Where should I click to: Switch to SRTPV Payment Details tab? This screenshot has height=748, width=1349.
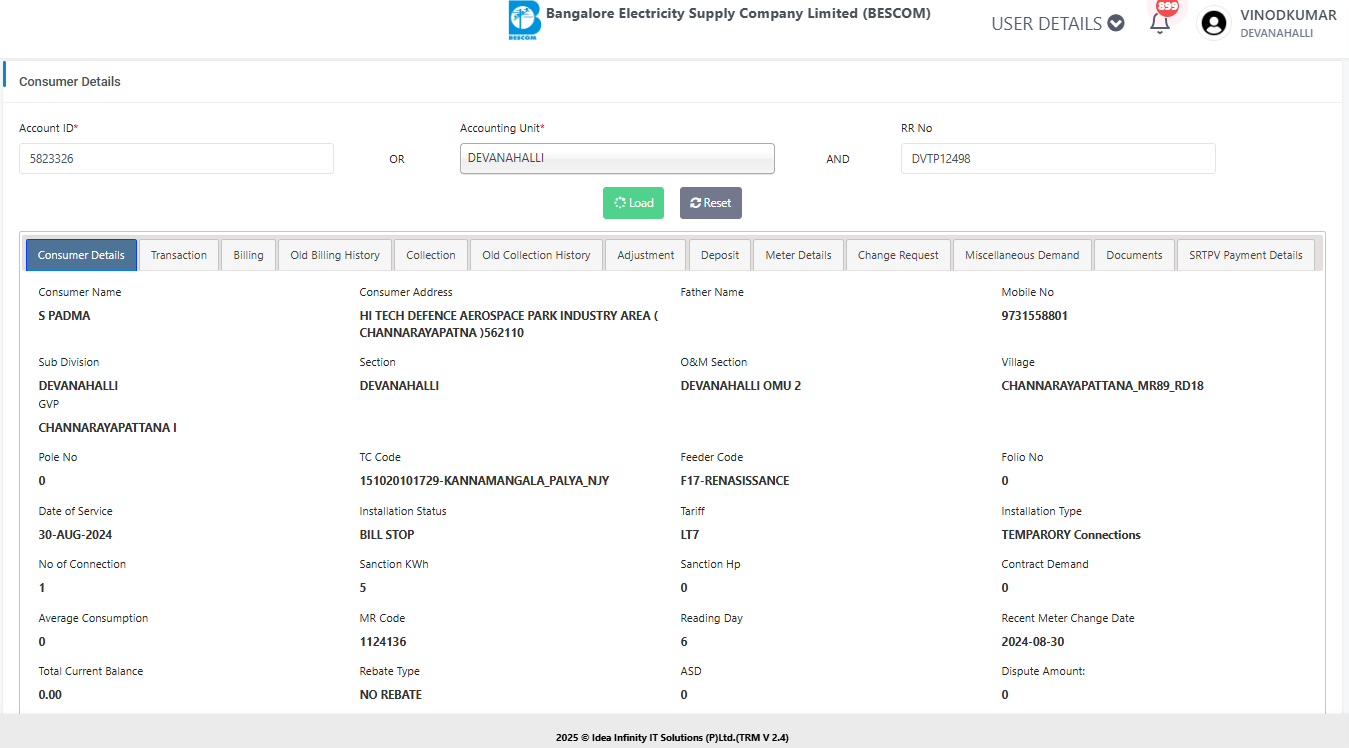click(x=1245, y=255)
